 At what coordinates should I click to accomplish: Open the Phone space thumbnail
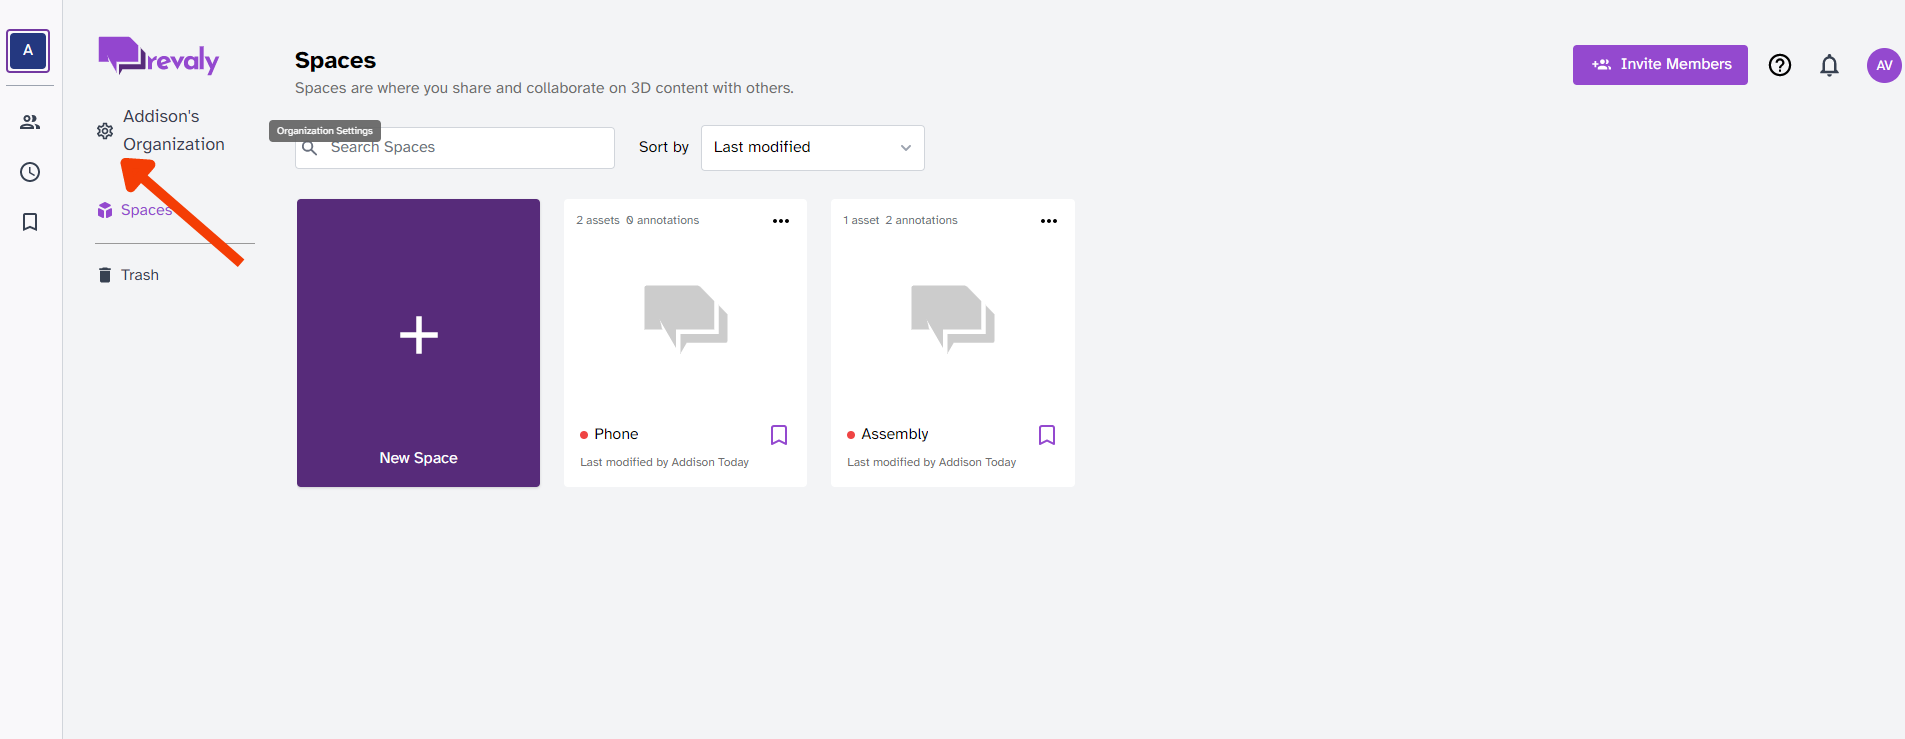point(685,319)
